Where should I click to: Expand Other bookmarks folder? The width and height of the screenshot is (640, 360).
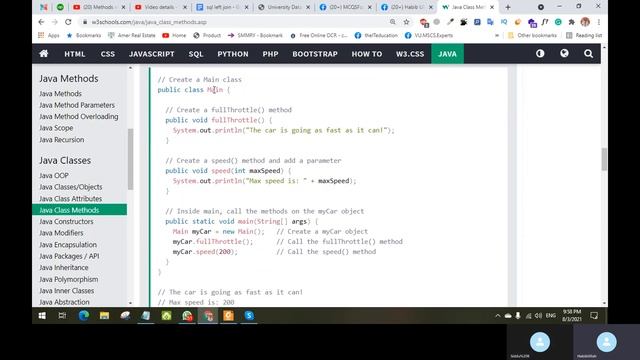pyautogui.click(x=532, y=36)
